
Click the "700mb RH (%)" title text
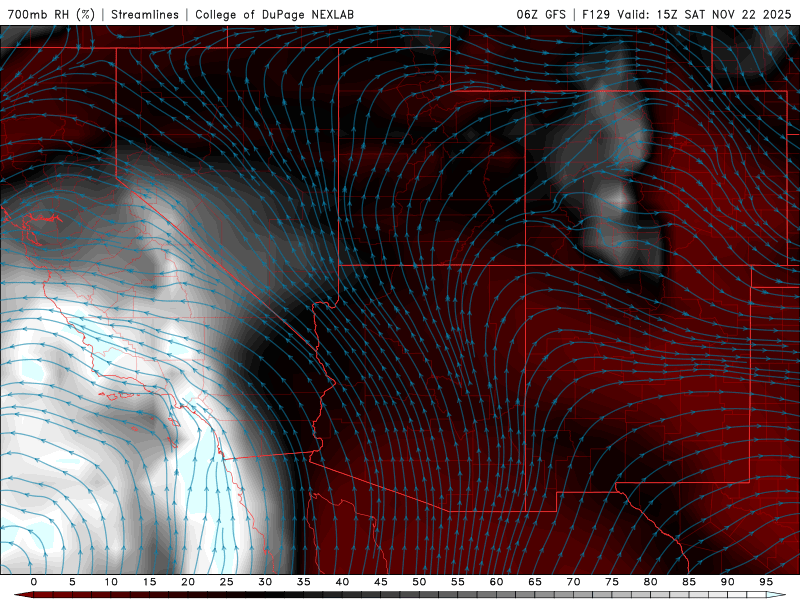coord(52,14)
